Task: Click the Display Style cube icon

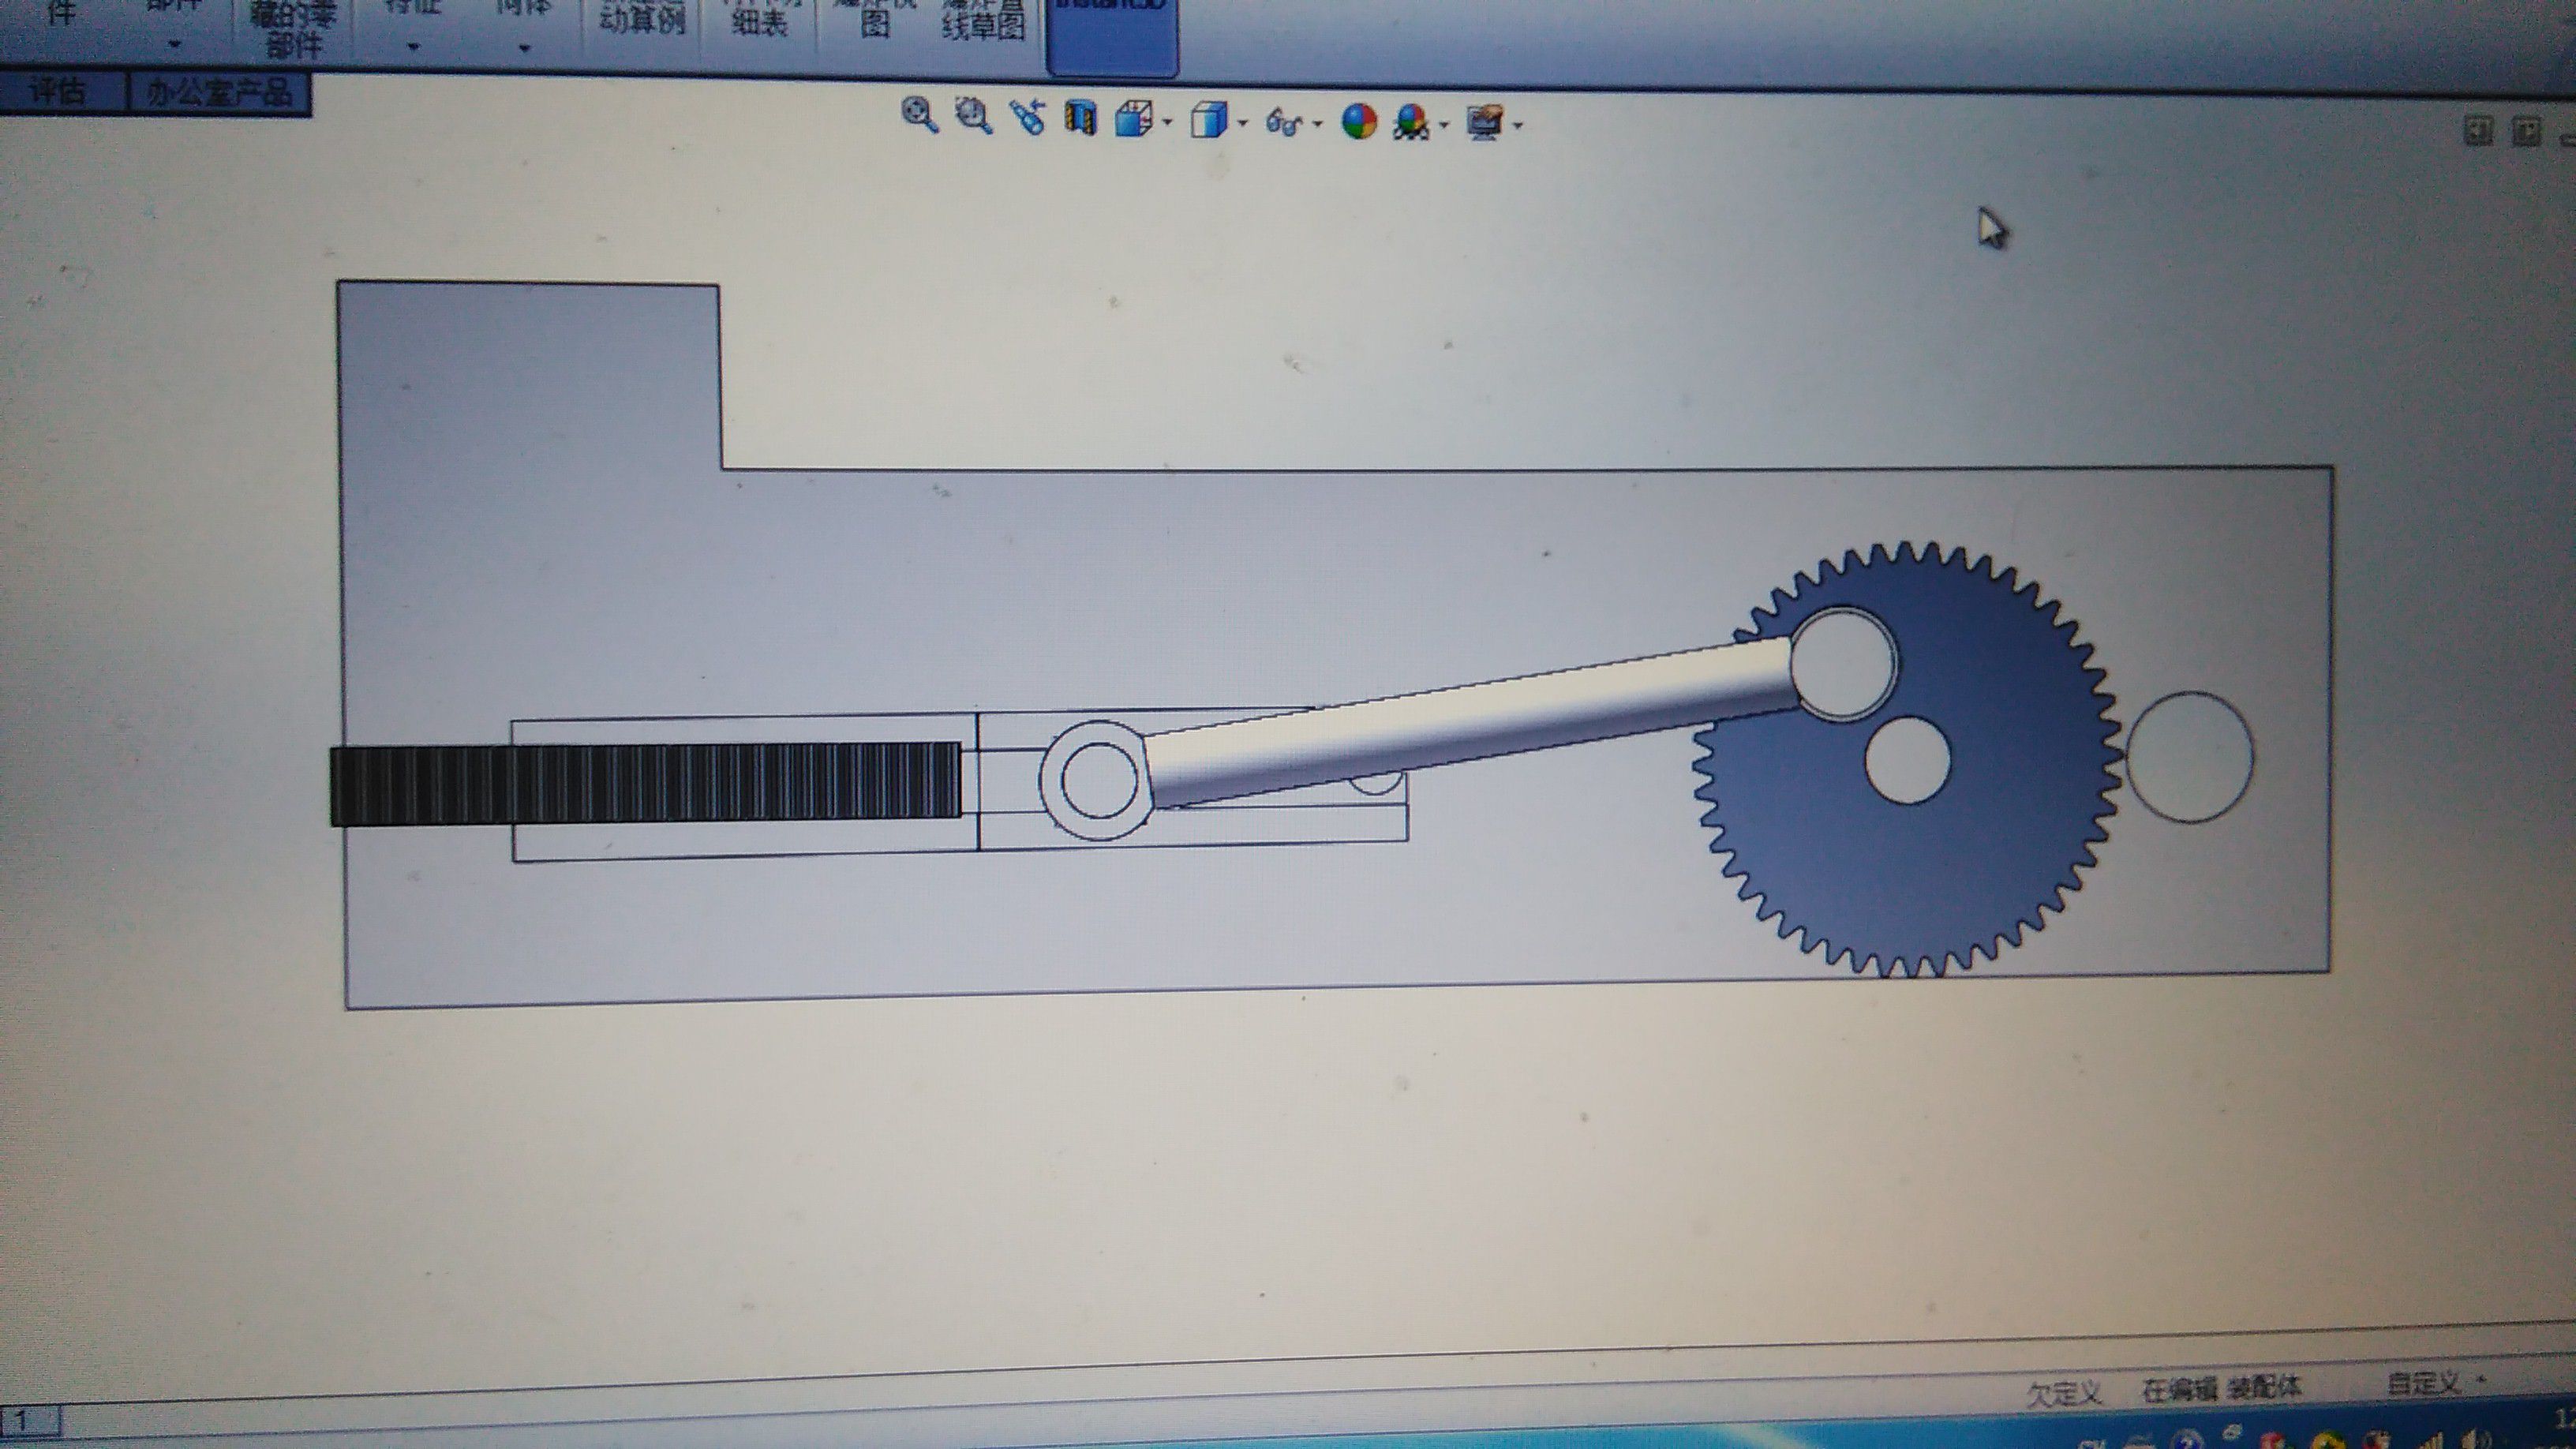Action: (x=1209, y=121)
